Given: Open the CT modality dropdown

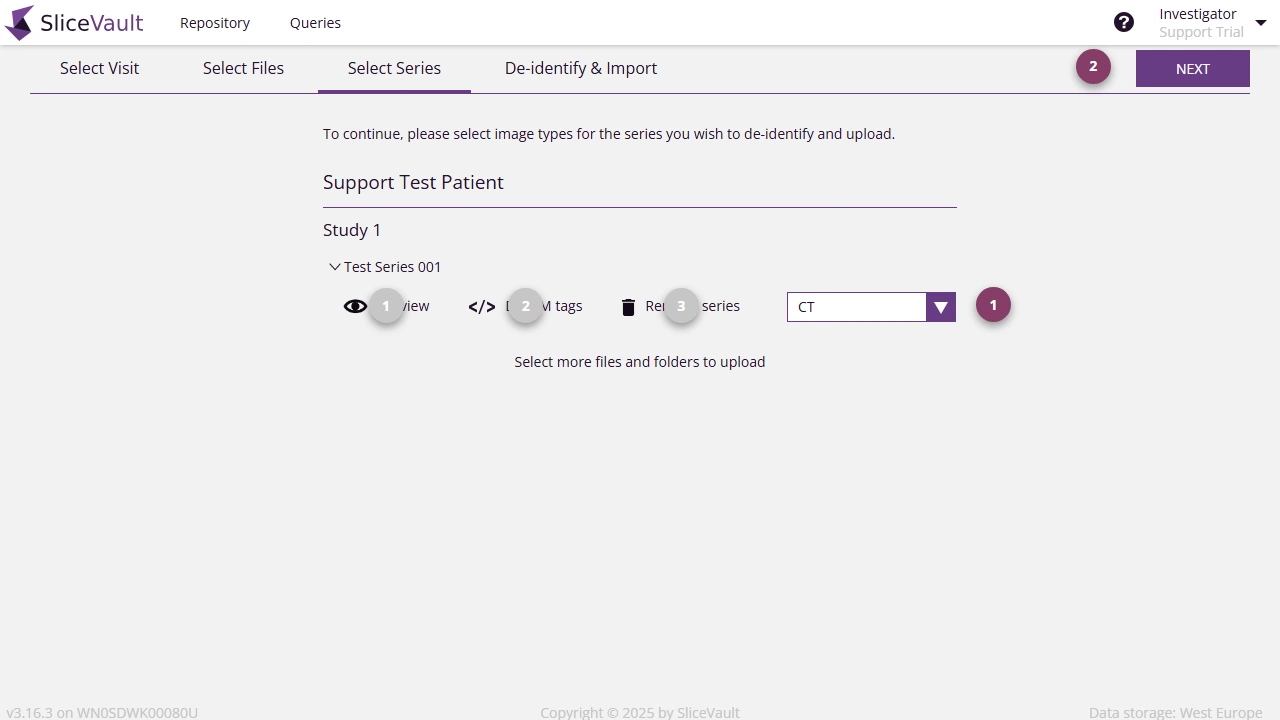Looking at the screenshot, I should (939, 307).
